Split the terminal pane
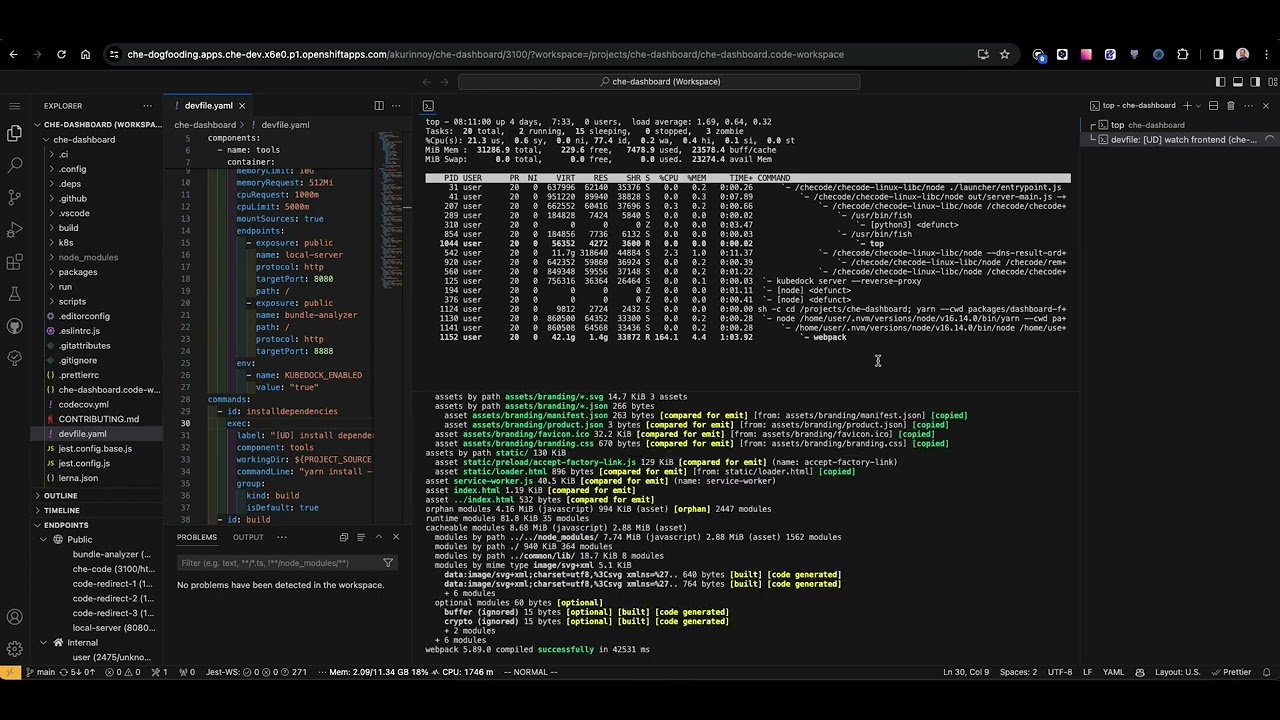Viewport: 1280px width, 720px height. [x=1213, y=105]
